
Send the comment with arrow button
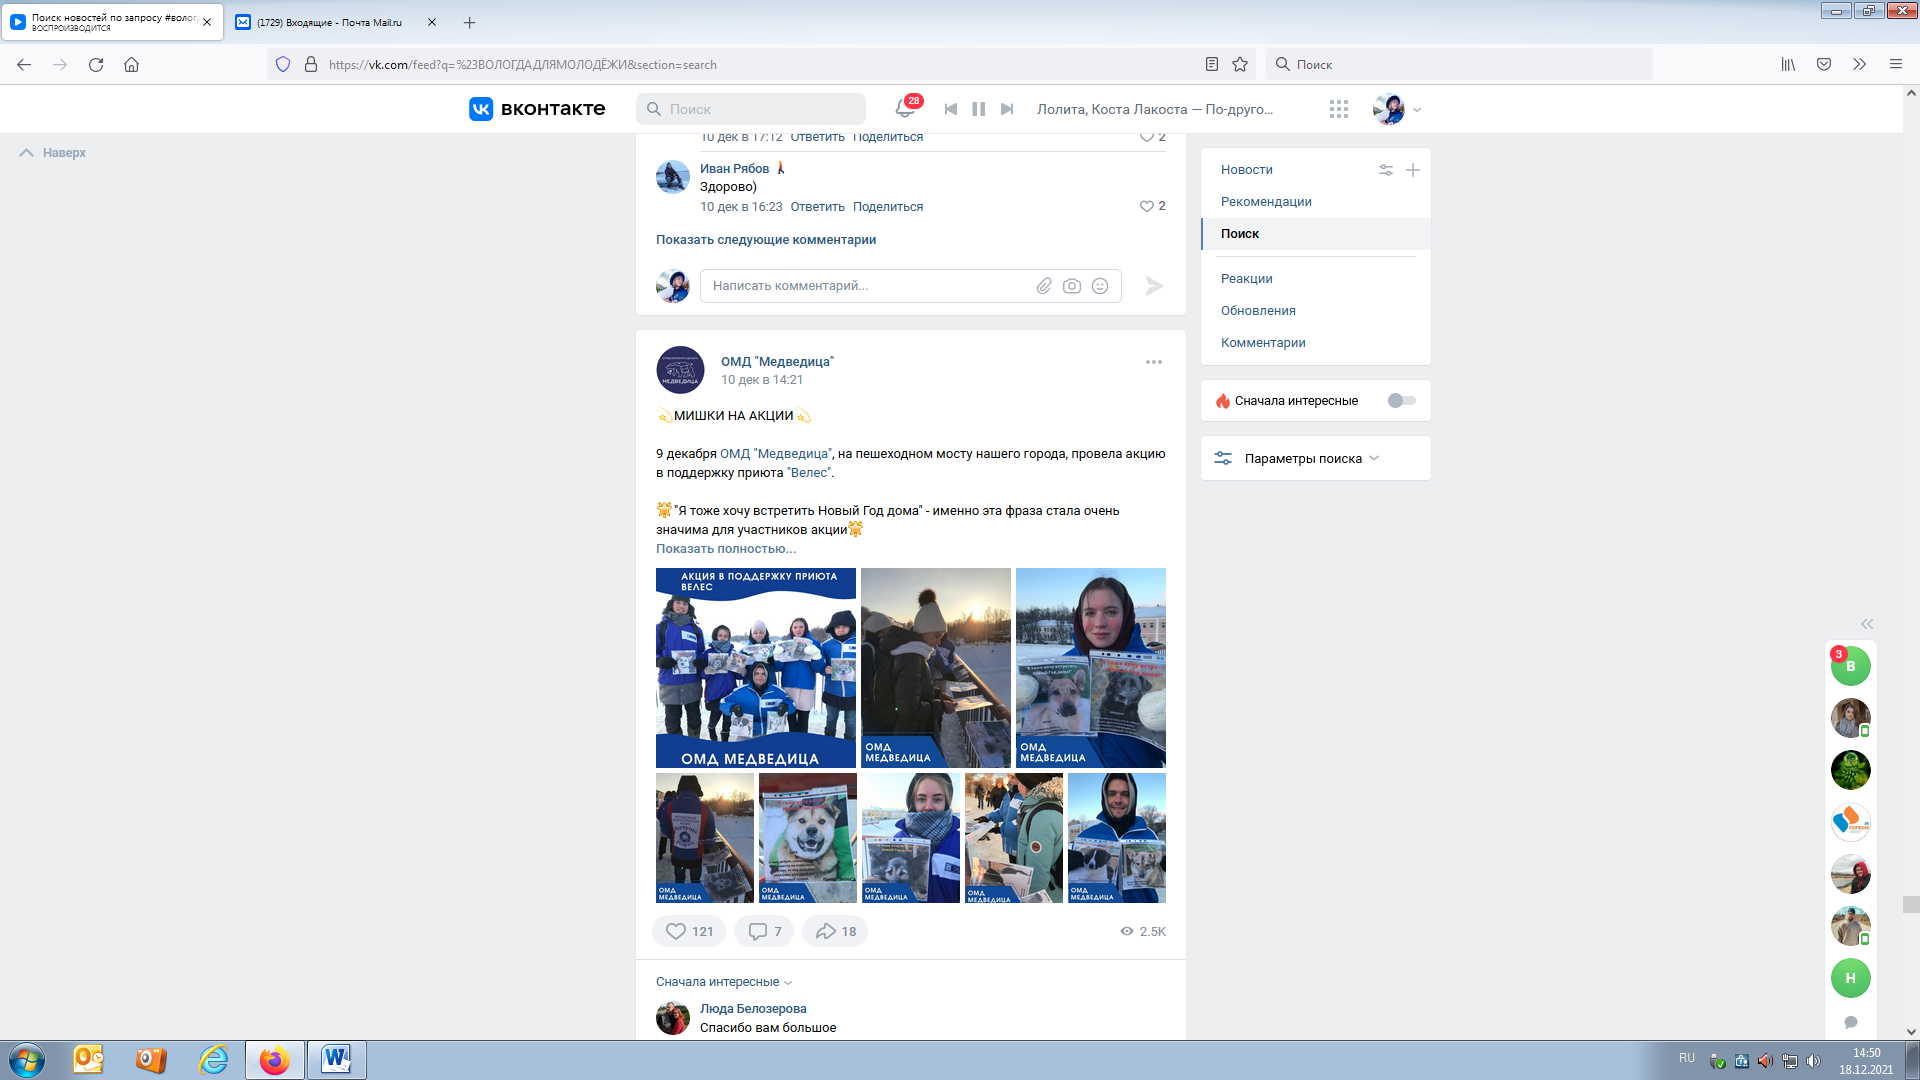(1154, 286)
